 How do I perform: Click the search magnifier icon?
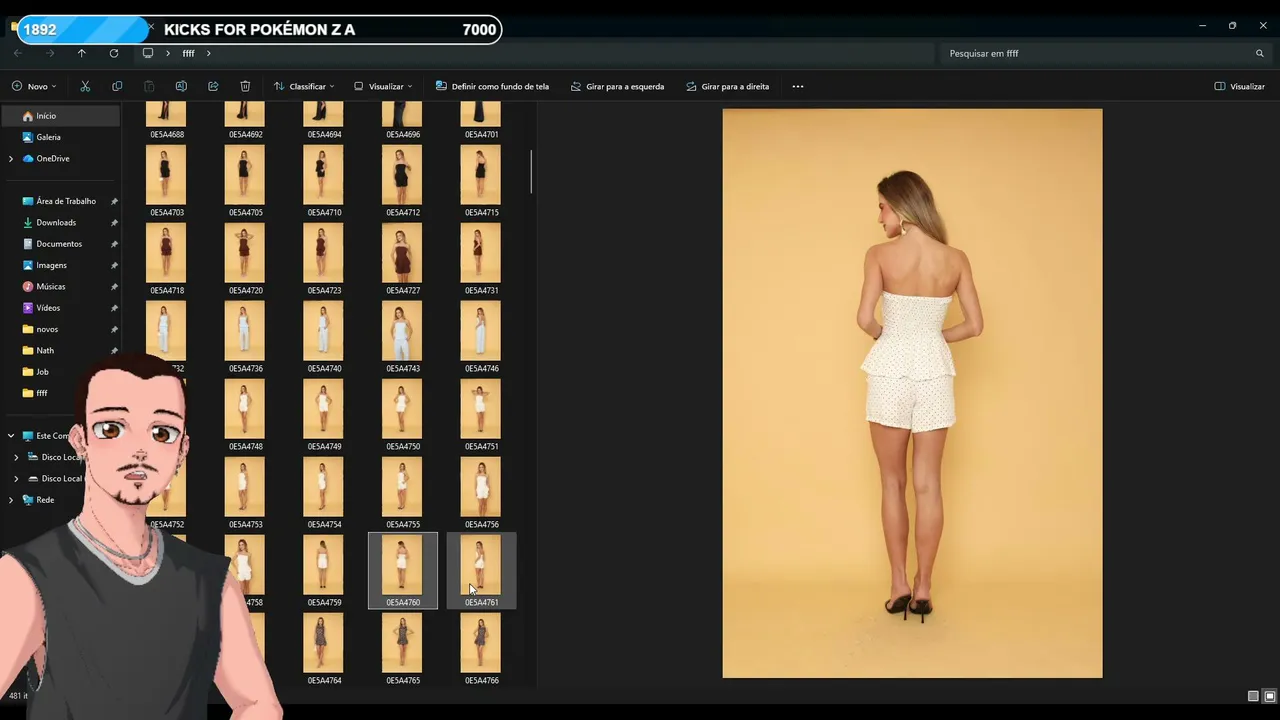coord(1260,53)
